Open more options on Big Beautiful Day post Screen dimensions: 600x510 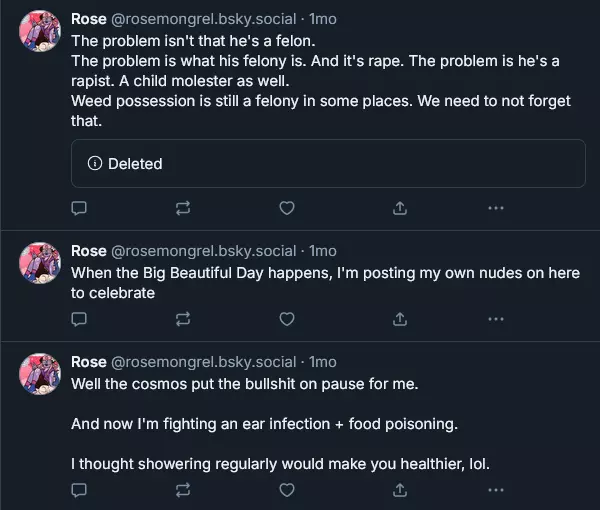(x=495, y=319)
